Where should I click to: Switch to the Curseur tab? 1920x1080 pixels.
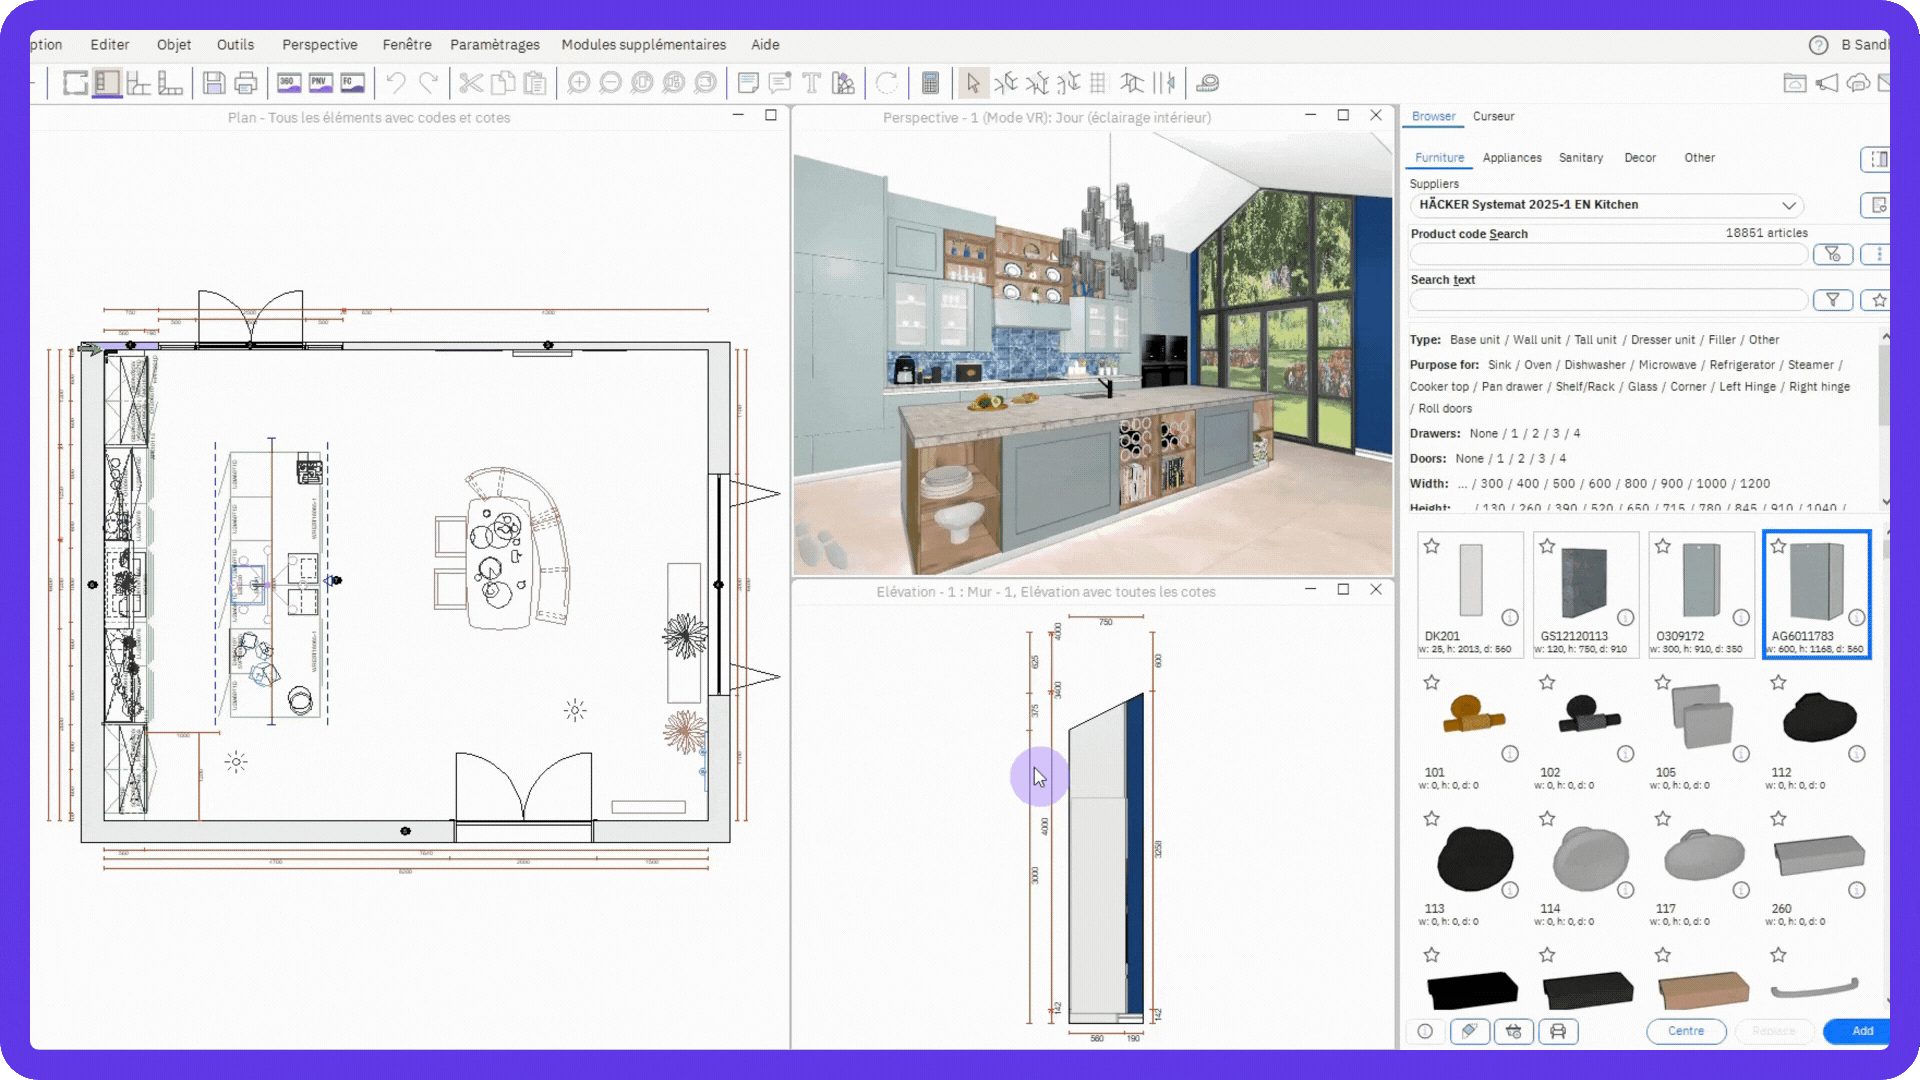1493,116
